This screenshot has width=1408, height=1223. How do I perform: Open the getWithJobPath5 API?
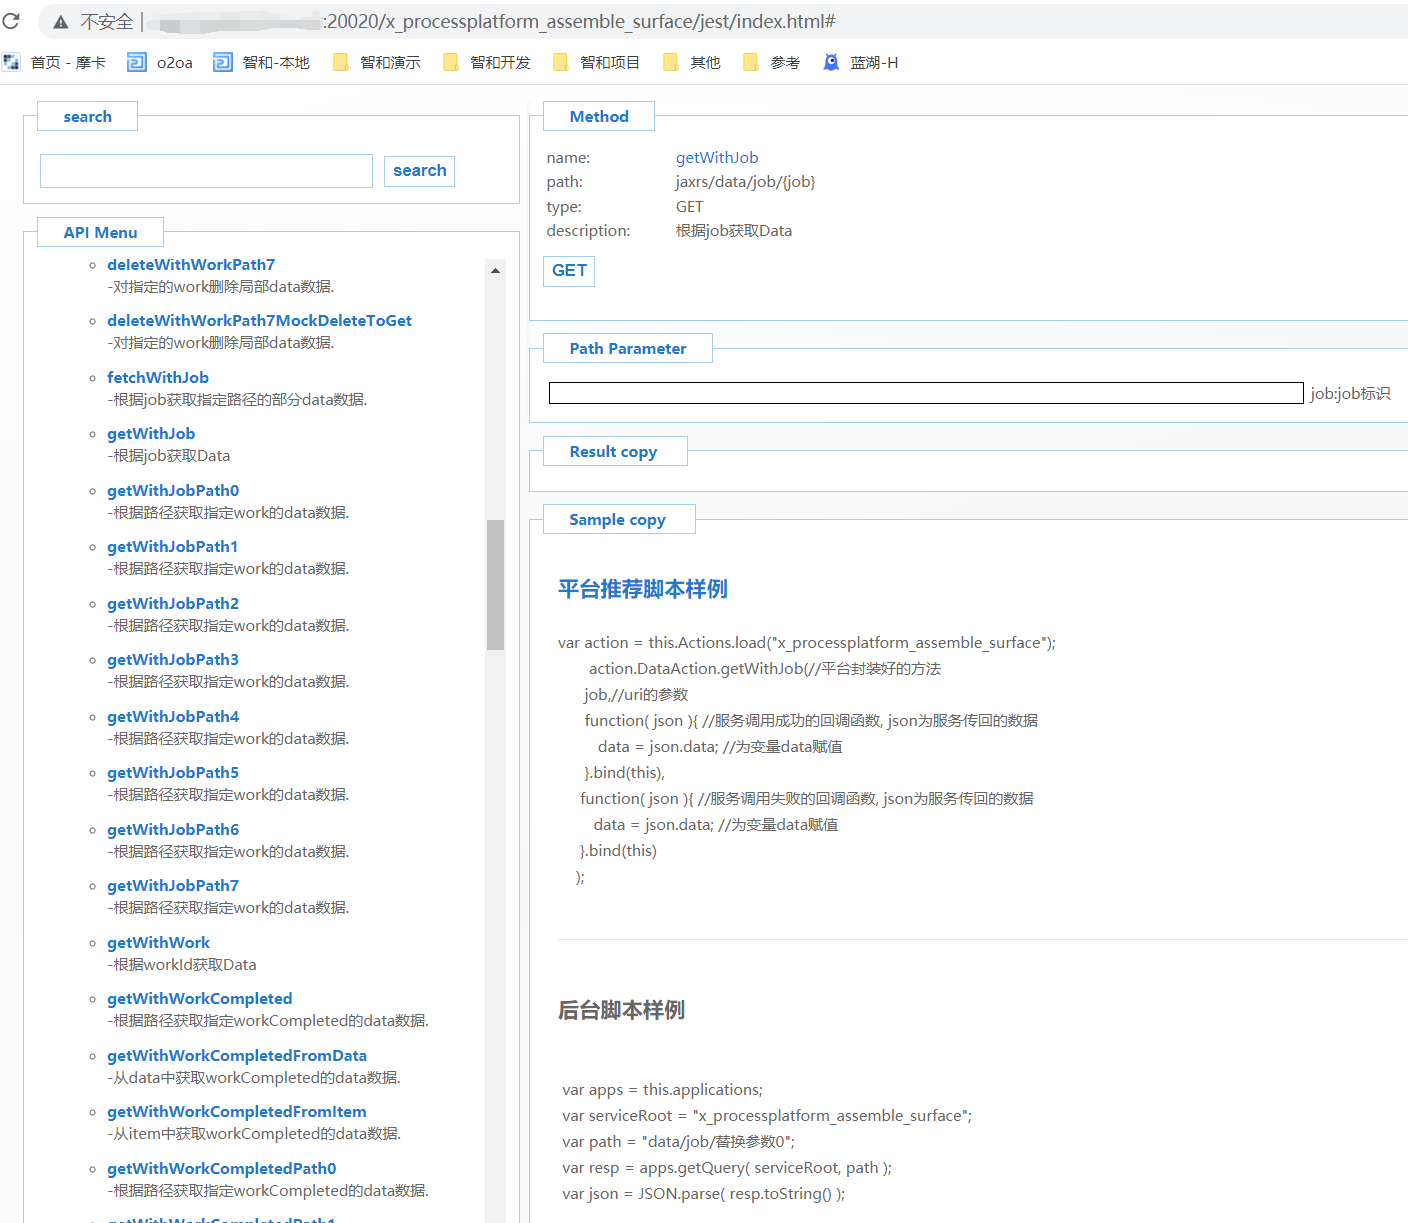pos(173,773)
